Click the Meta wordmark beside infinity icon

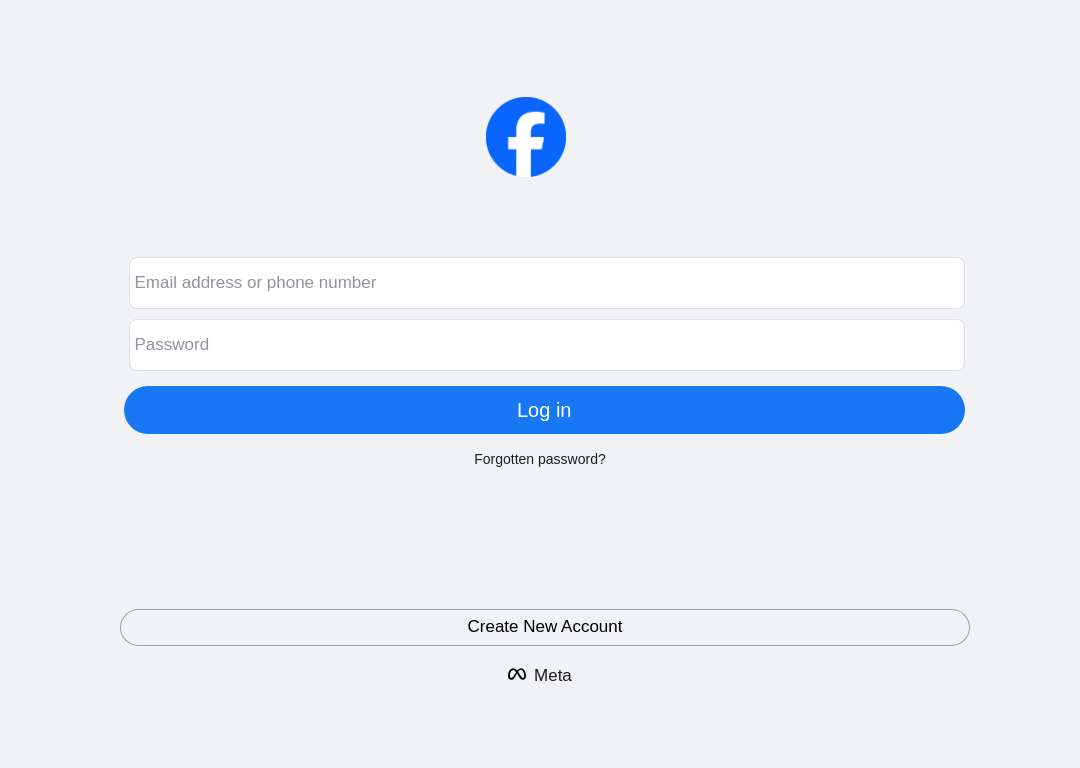pyautogui.click(x=552, y=675)
